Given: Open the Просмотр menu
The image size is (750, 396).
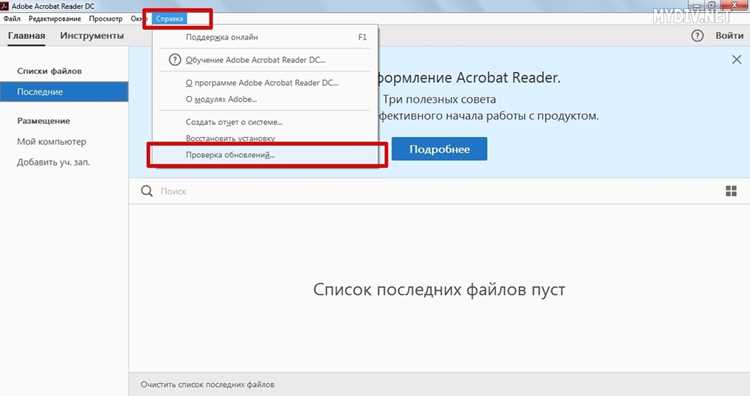Looking at the screenshot, I should (106, 19).
